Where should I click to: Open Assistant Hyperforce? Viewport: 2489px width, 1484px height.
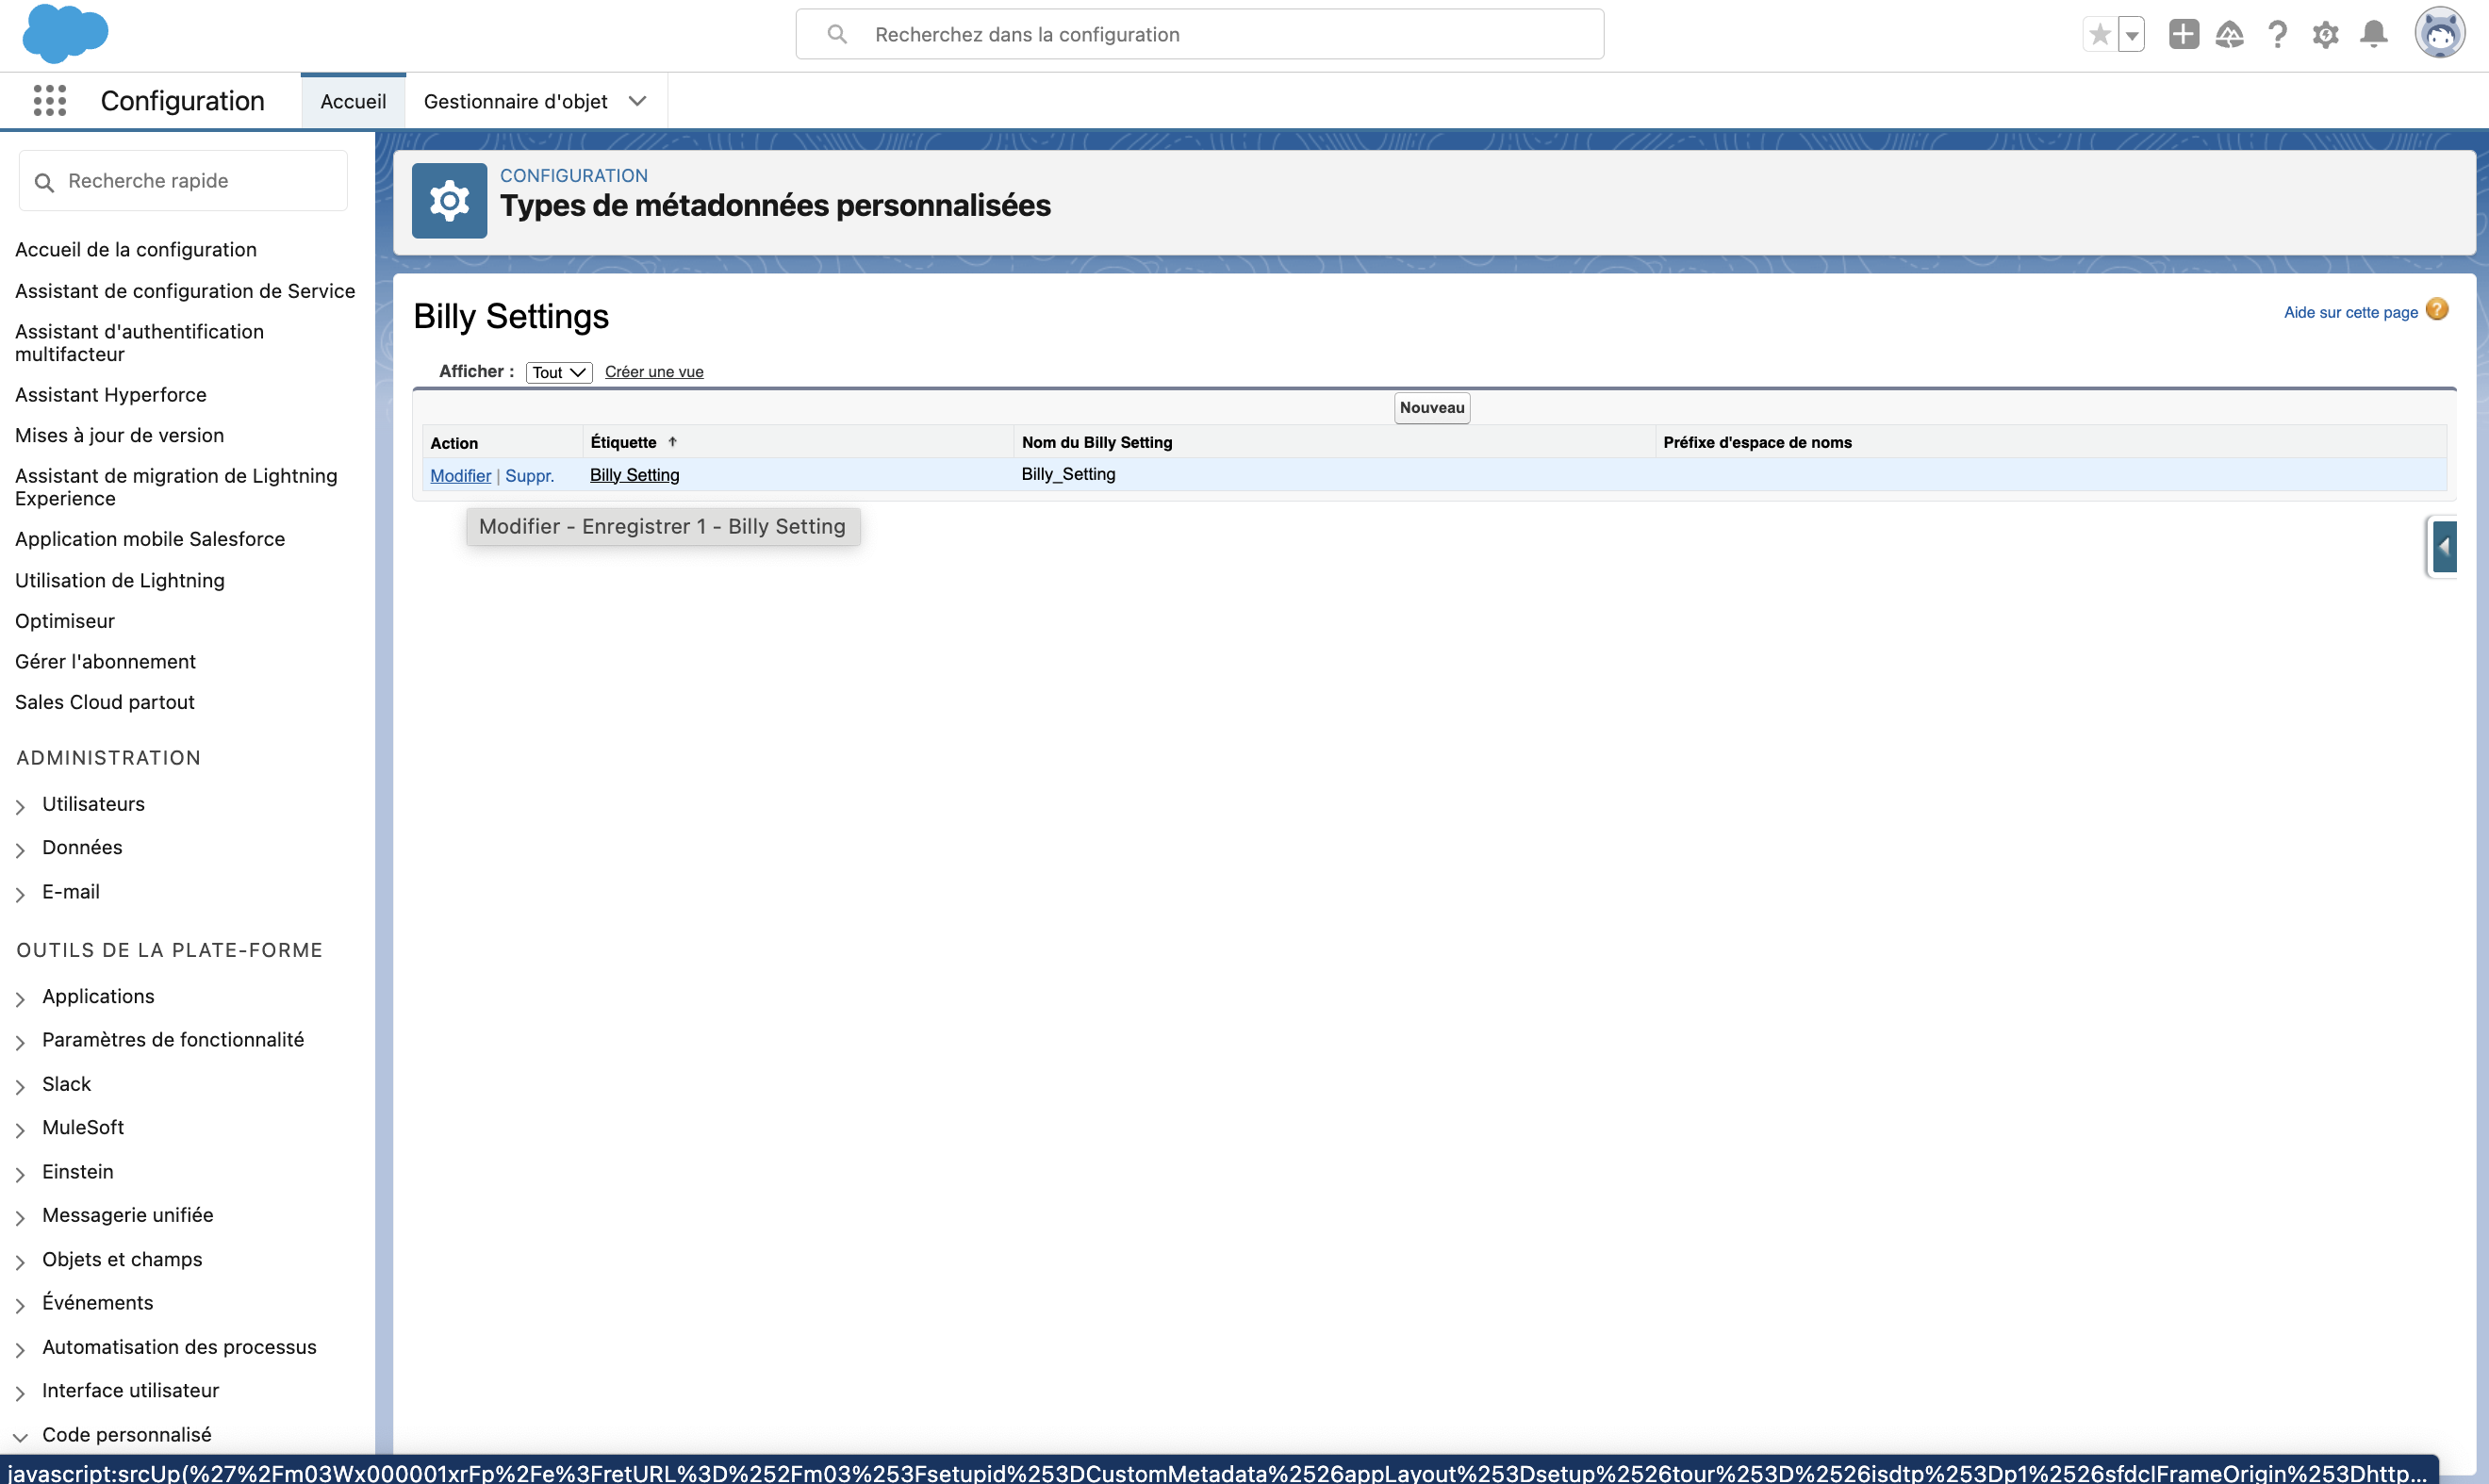click(x=111, y=395)
